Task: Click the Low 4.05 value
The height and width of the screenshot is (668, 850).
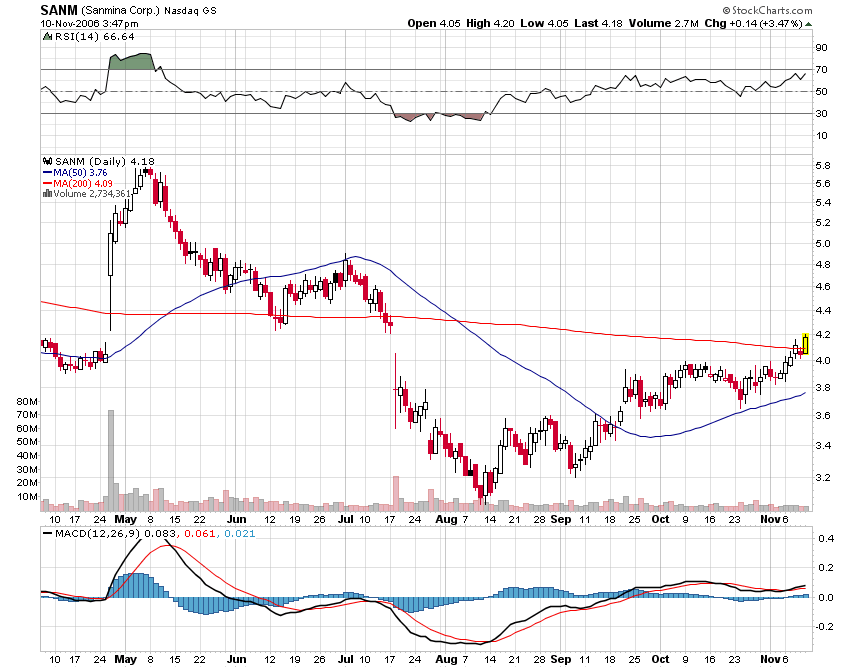Action: point(544,23)
